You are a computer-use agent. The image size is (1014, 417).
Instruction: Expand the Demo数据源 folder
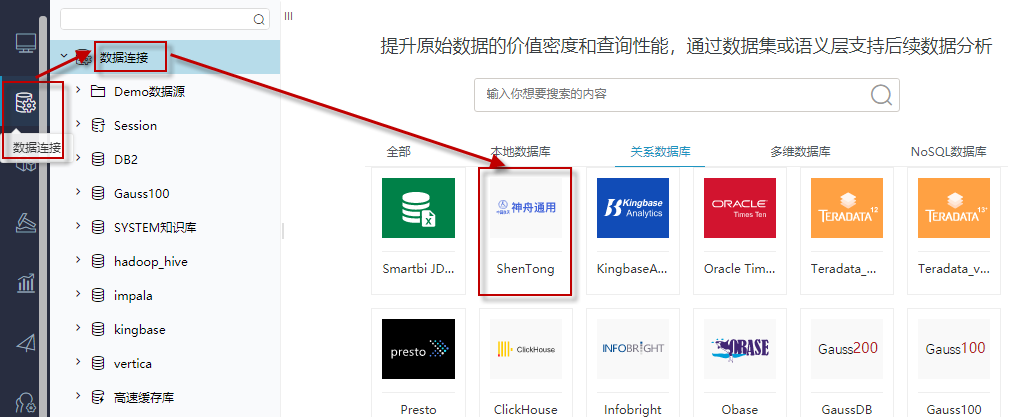78,90
